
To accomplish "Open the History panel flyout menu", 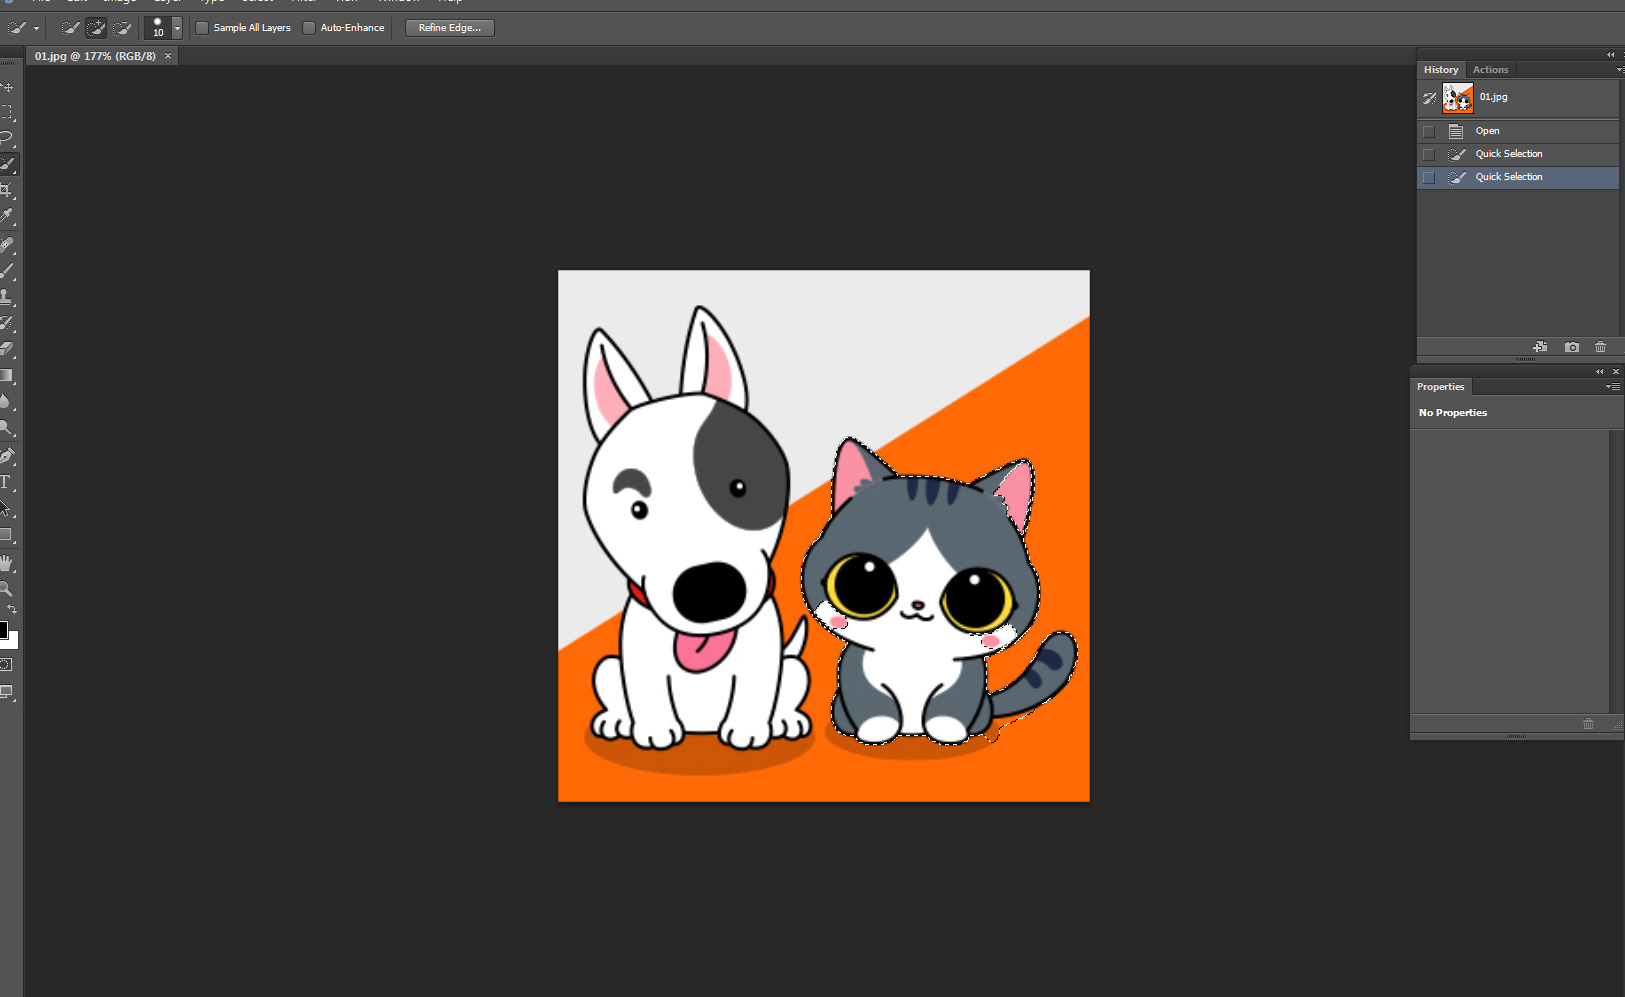I will (x=1619, y=70).
